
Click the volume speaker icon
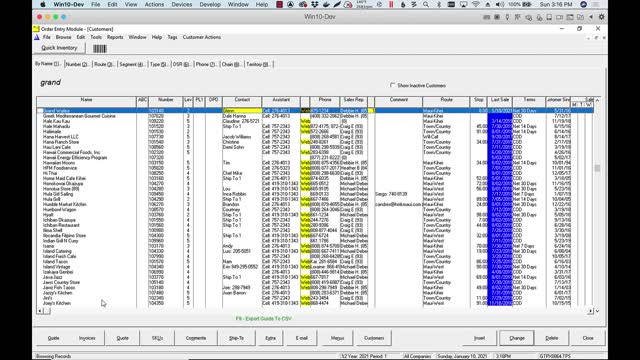[x=499, y=4]
